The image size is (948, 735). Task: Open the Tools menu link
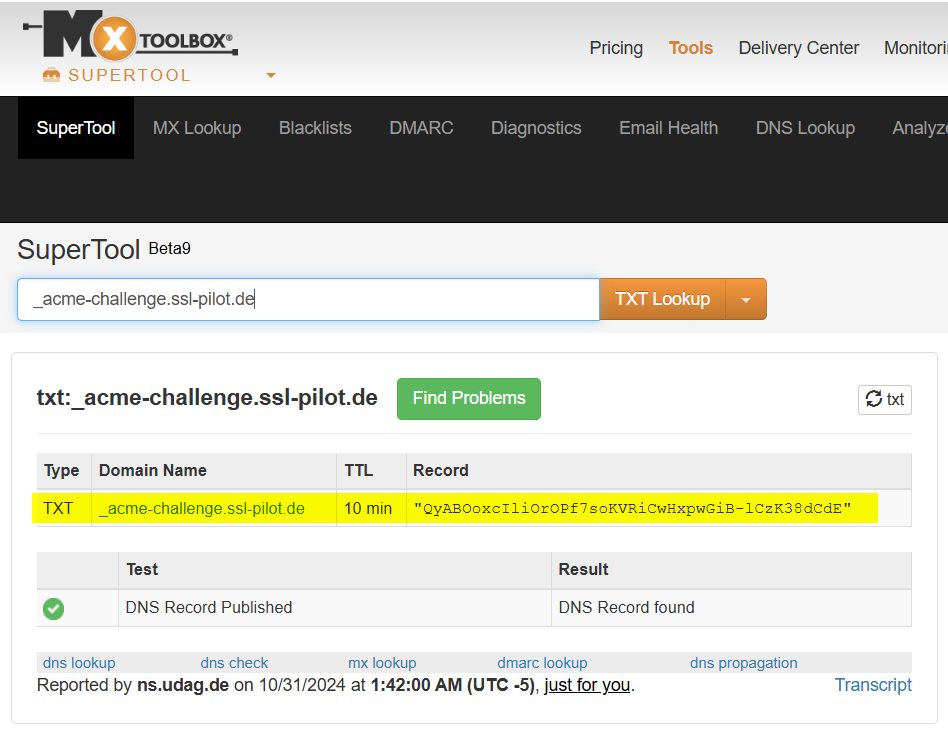tap(690, 48)
